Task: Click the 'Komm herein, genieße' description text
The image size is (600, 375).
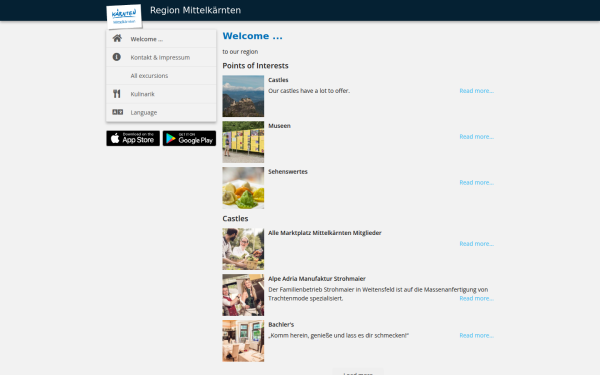Action: (x=338, y=336)
